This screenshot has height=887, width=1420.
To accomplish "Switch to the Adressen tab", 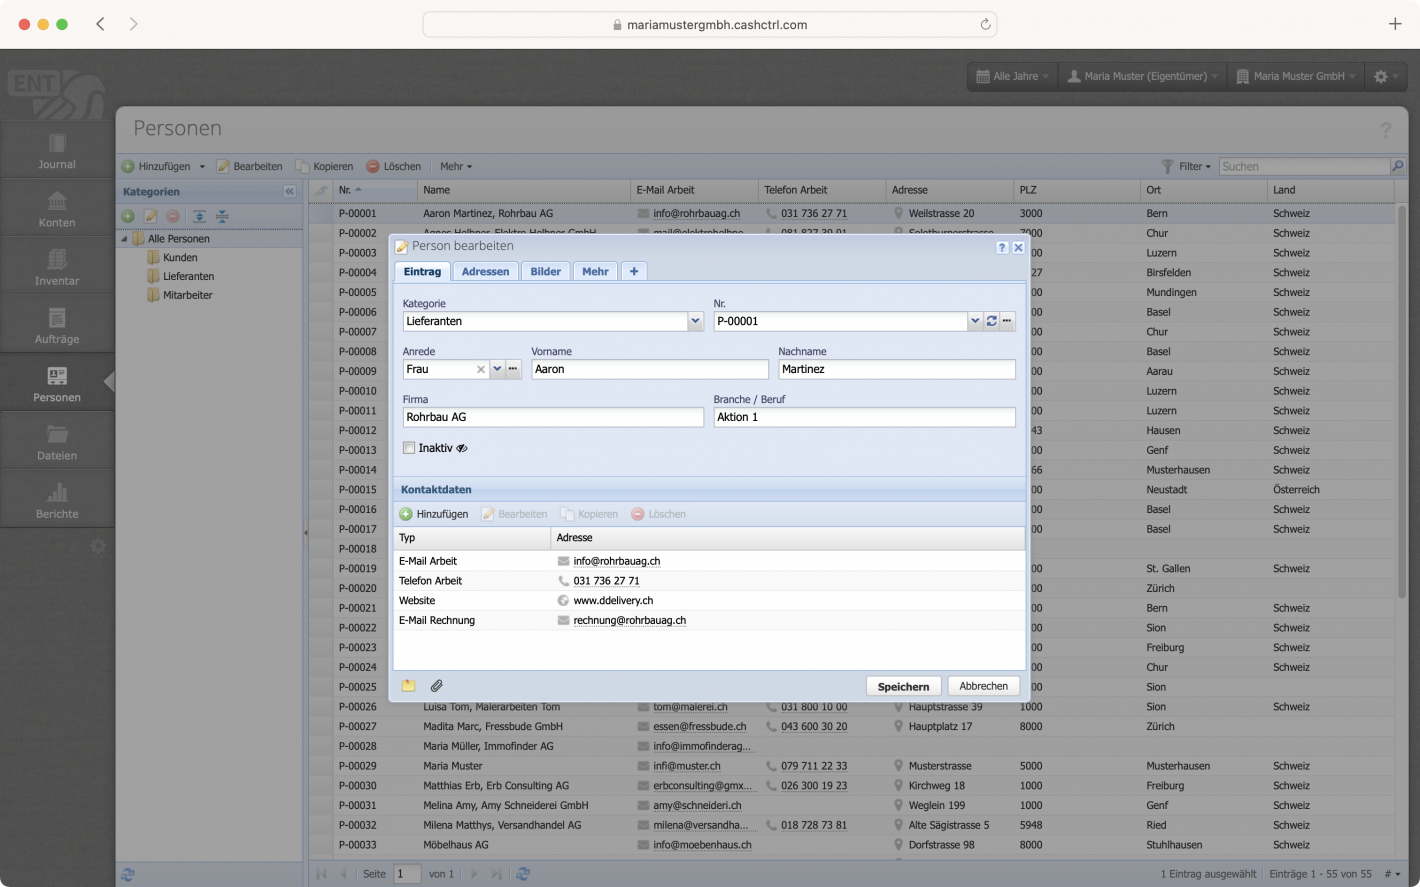I will pos(485,271).
